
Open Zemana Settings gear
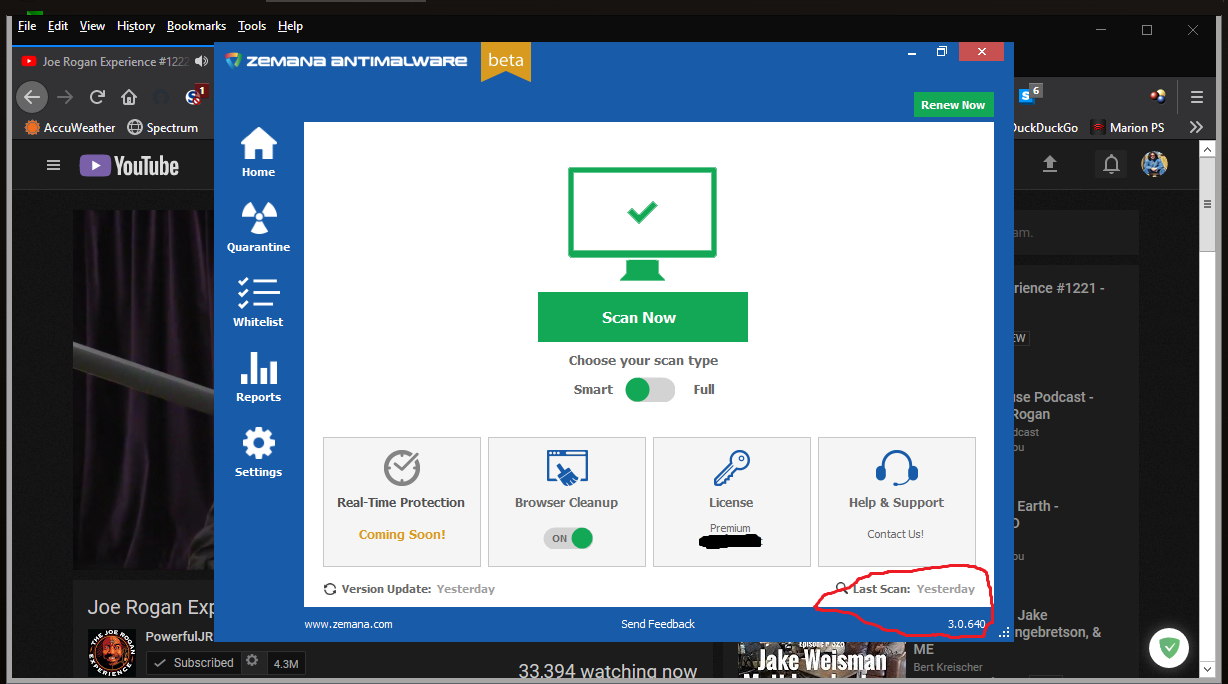tap(258, 452)
